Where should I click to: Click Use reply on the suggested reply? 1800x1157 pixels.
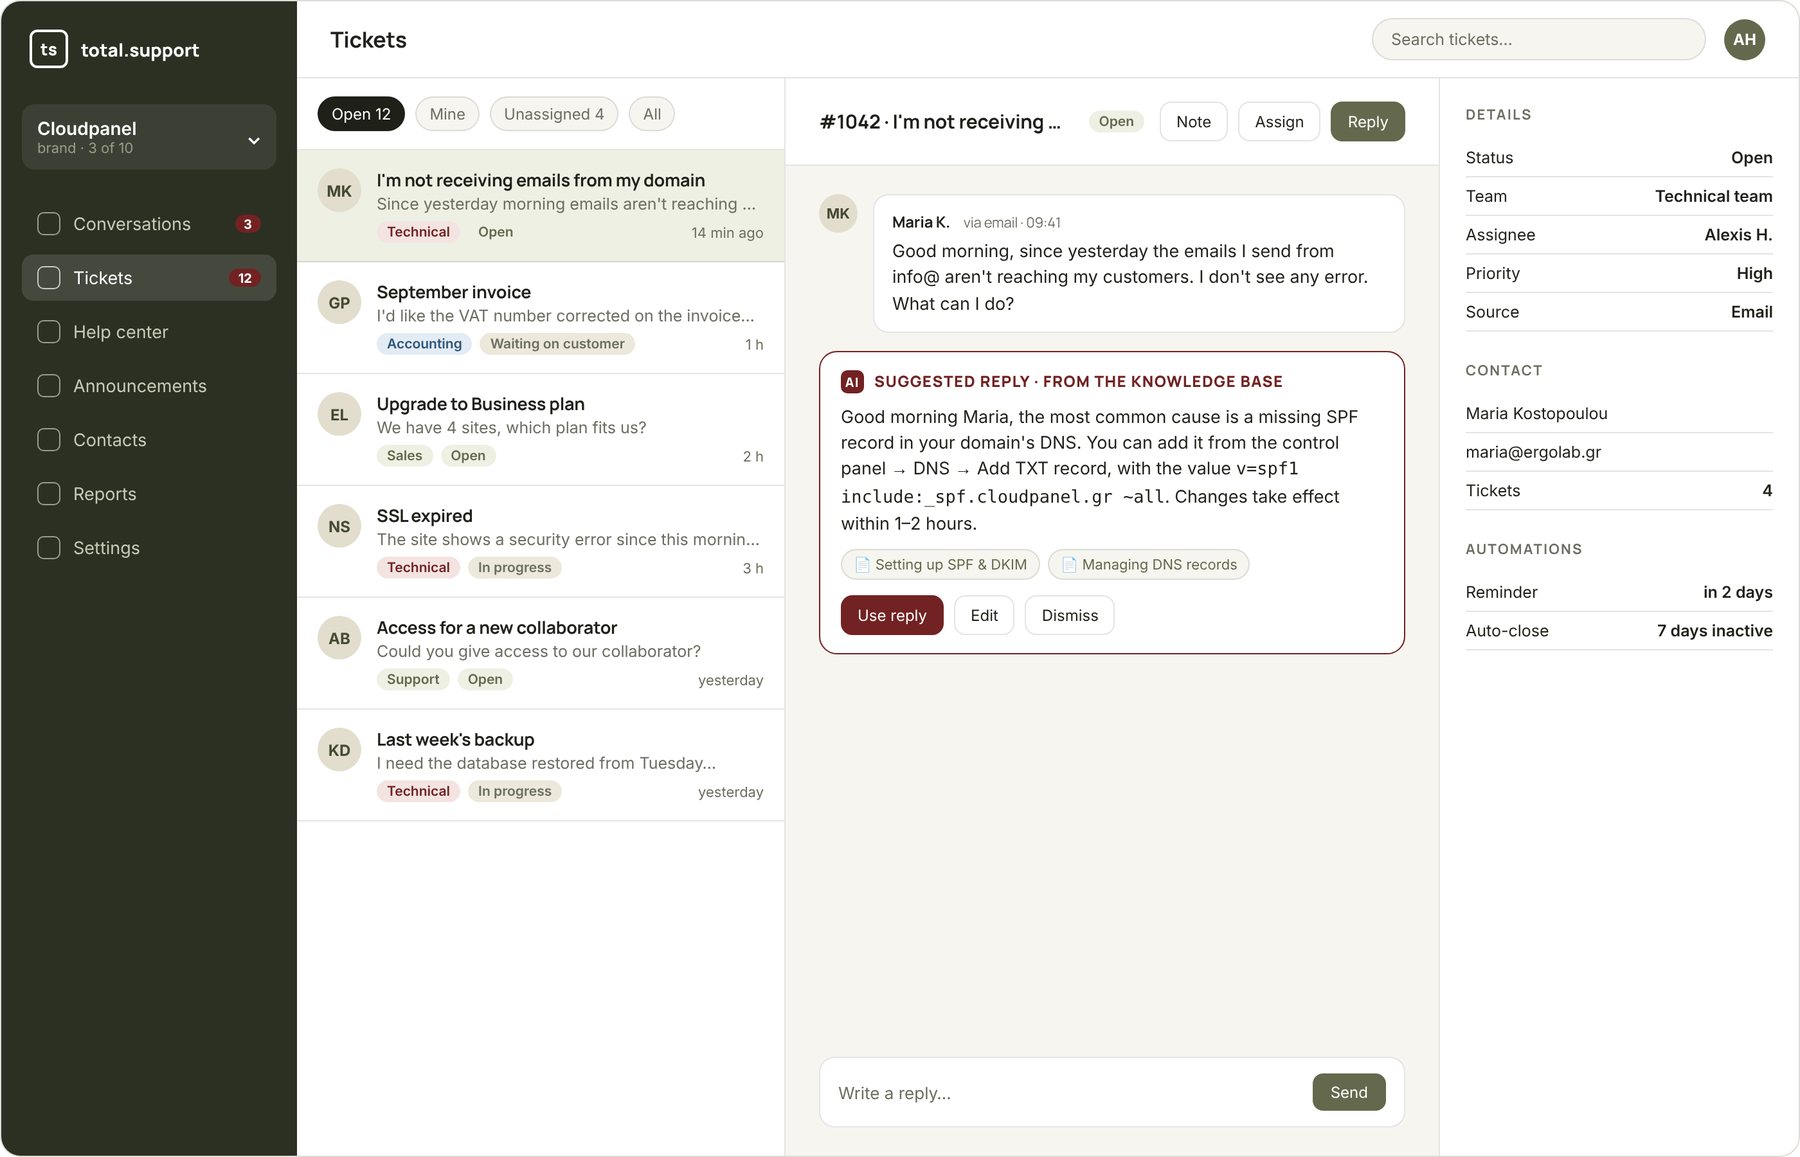tap(892, 616)
